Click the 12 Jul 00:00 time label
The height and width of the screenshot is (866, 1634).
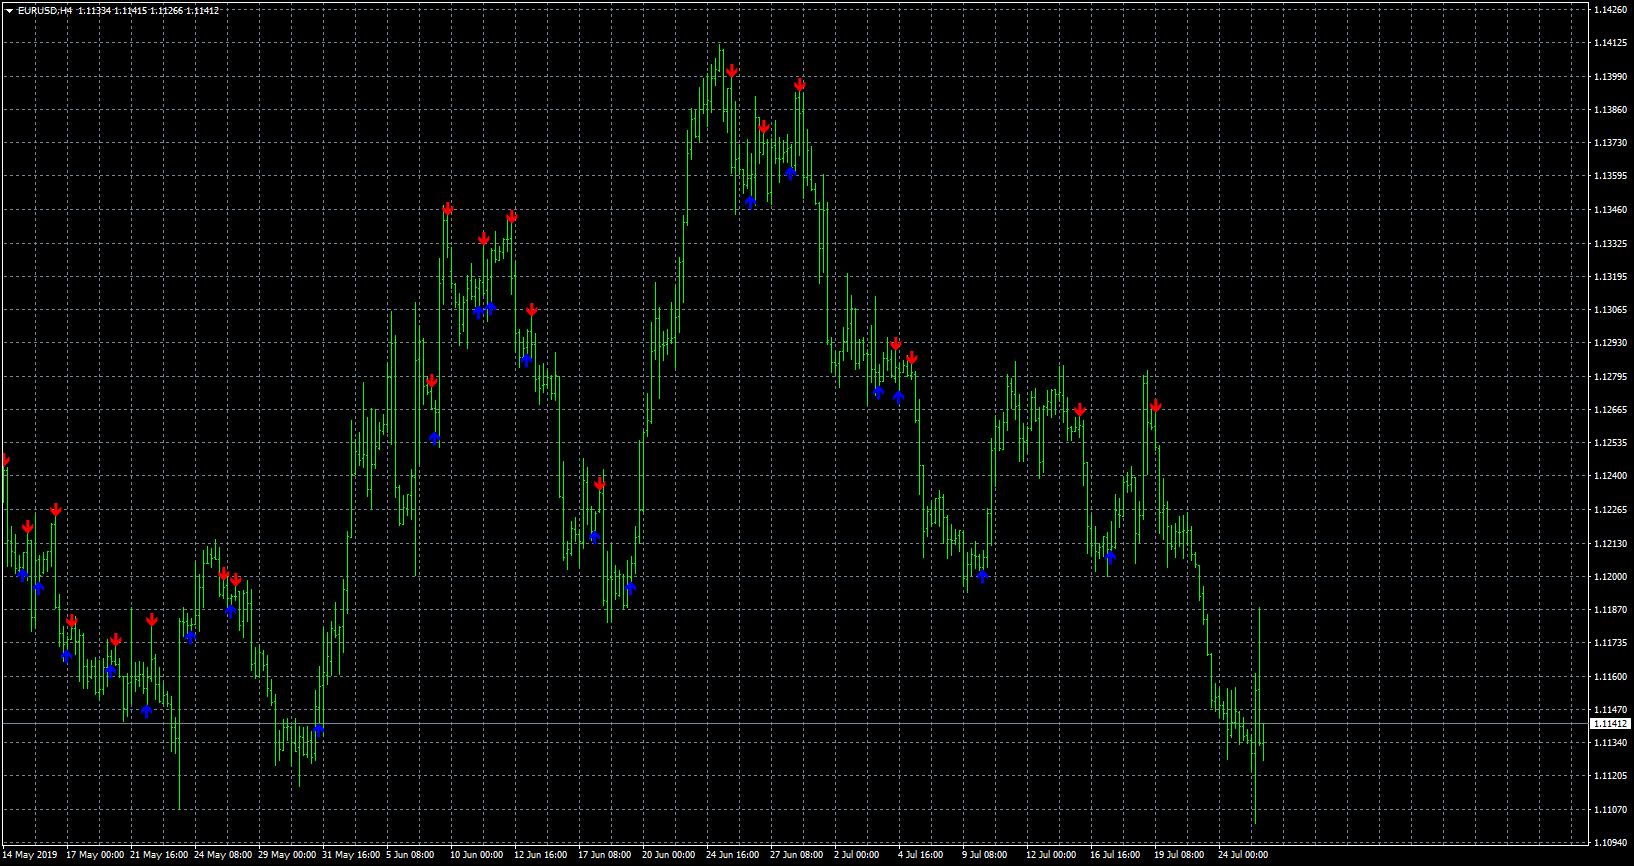(x=1051, y=854)
